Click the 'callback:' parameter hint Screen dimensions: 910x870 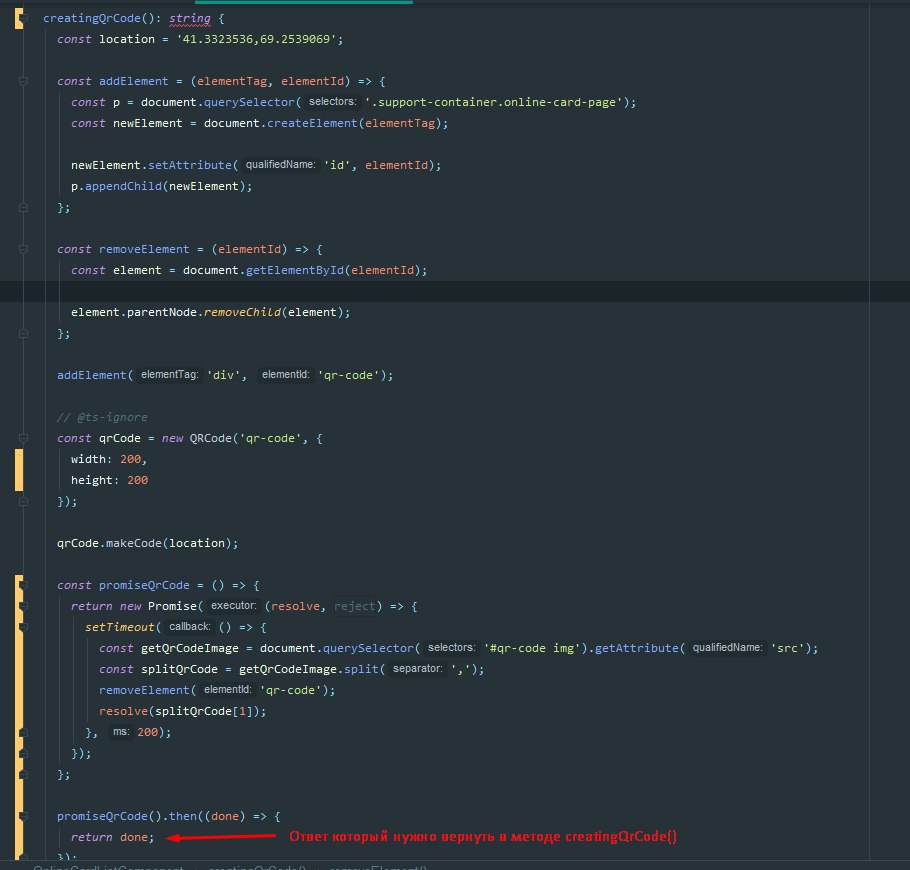[189, 627]
